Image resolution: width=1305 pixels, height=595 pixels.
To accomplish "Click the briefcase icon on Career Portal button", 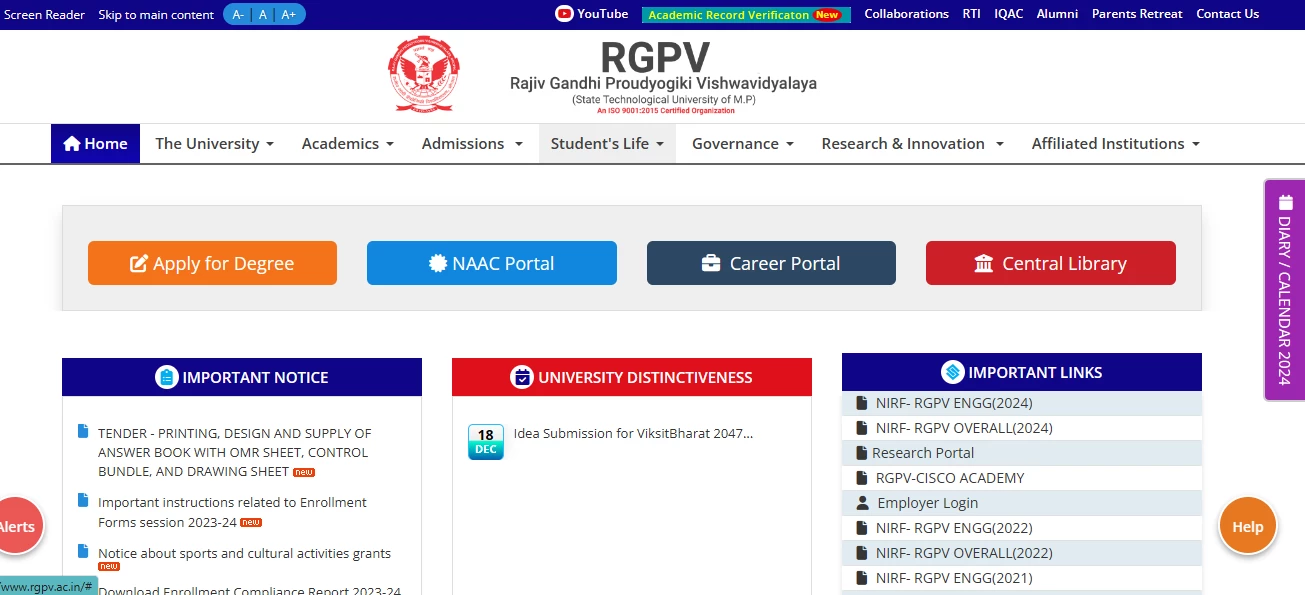I will click(x=710, y=263).
